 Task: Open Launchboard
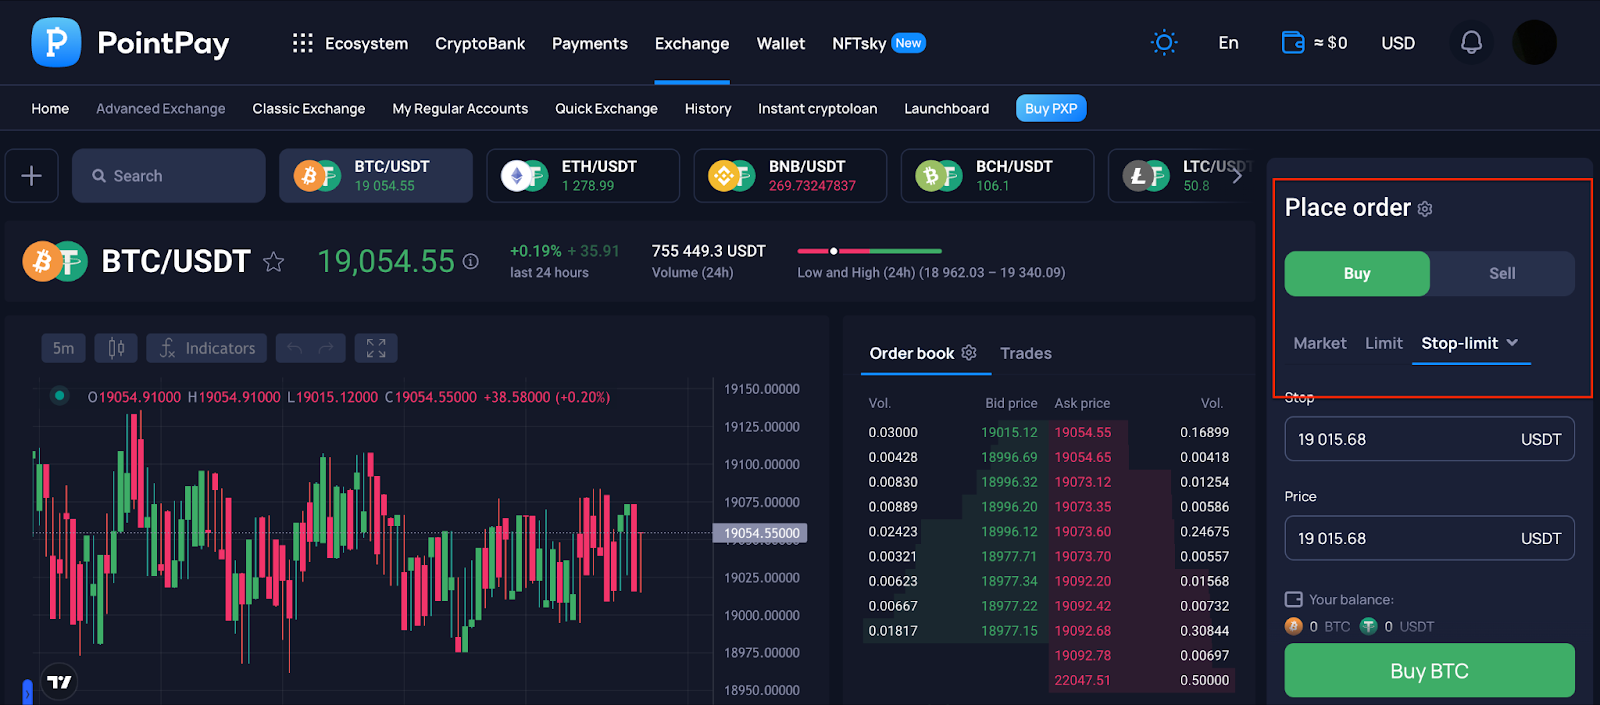tap(947, 108)
